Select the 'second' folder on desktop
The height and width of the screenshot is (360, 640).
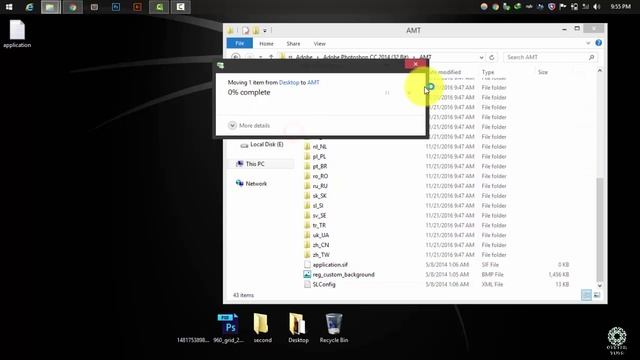click(262, 328)
